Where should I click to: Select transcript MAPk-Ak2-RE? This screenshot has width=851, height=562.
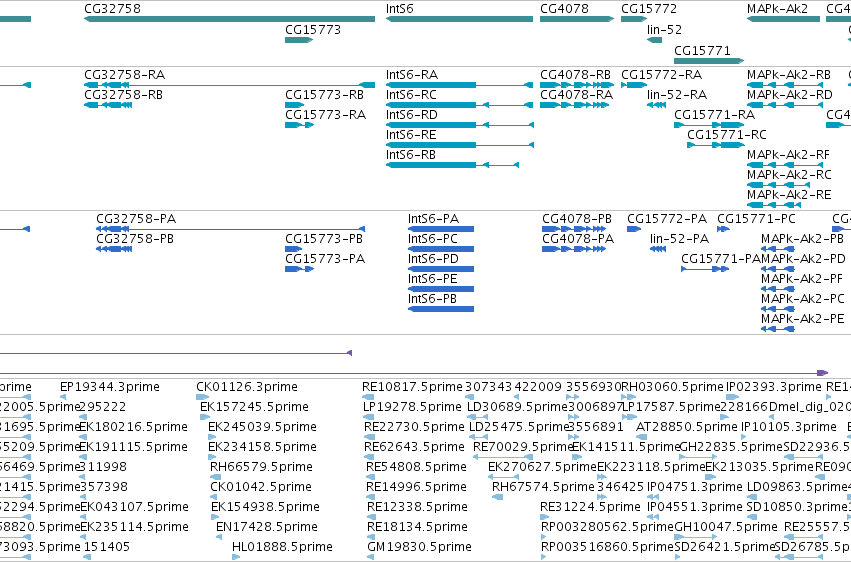(x=774, y=205)
